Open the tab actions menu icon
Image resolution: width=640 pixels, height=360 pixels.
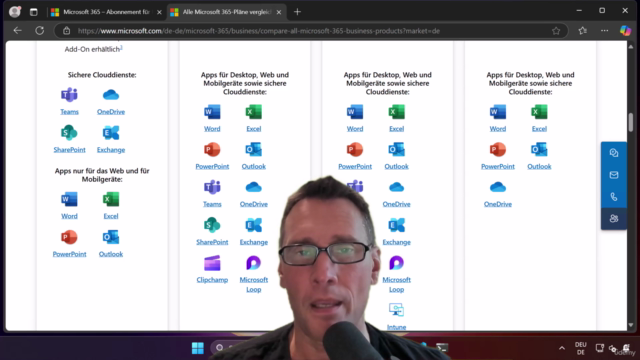(x=33, y=12)
